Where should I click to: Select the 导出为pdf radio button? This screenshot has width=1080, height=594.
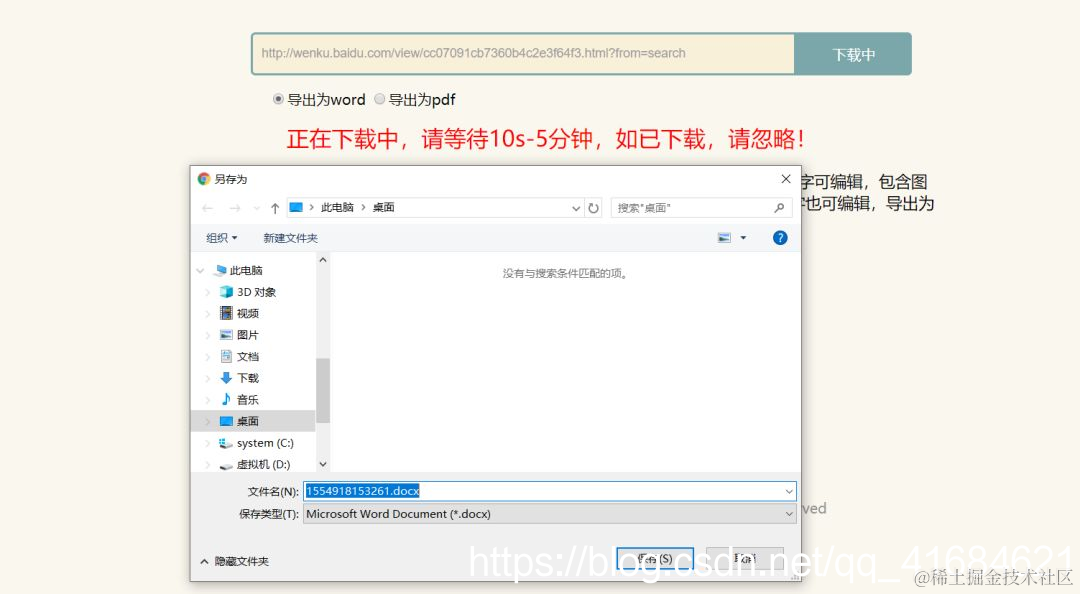(380, 99)
